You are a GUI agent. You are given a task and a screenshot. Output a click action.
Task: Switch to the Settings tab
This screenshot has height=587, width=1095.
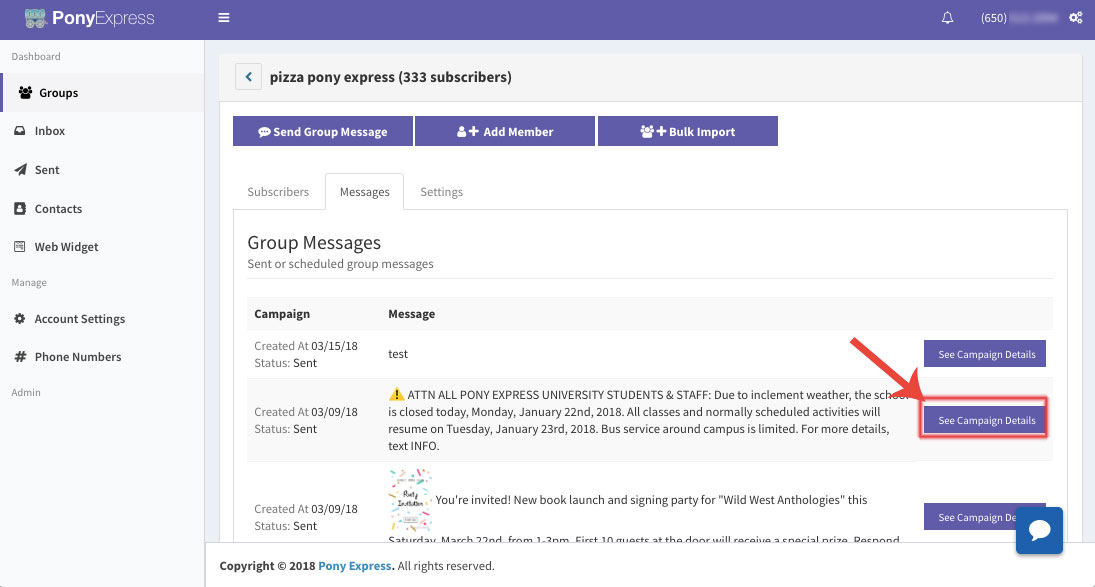pyautogui.click(x=441, y=192)
